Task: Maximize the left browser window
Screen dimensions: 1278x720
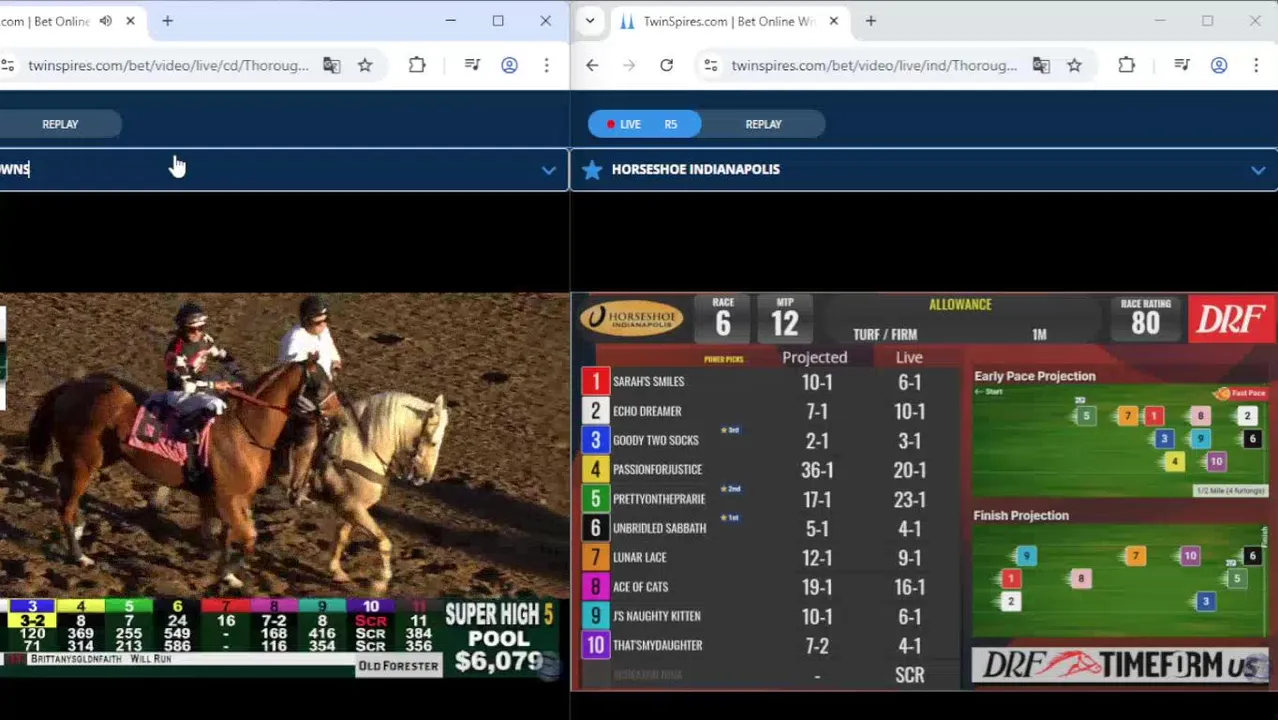Action: click(498, 21)
